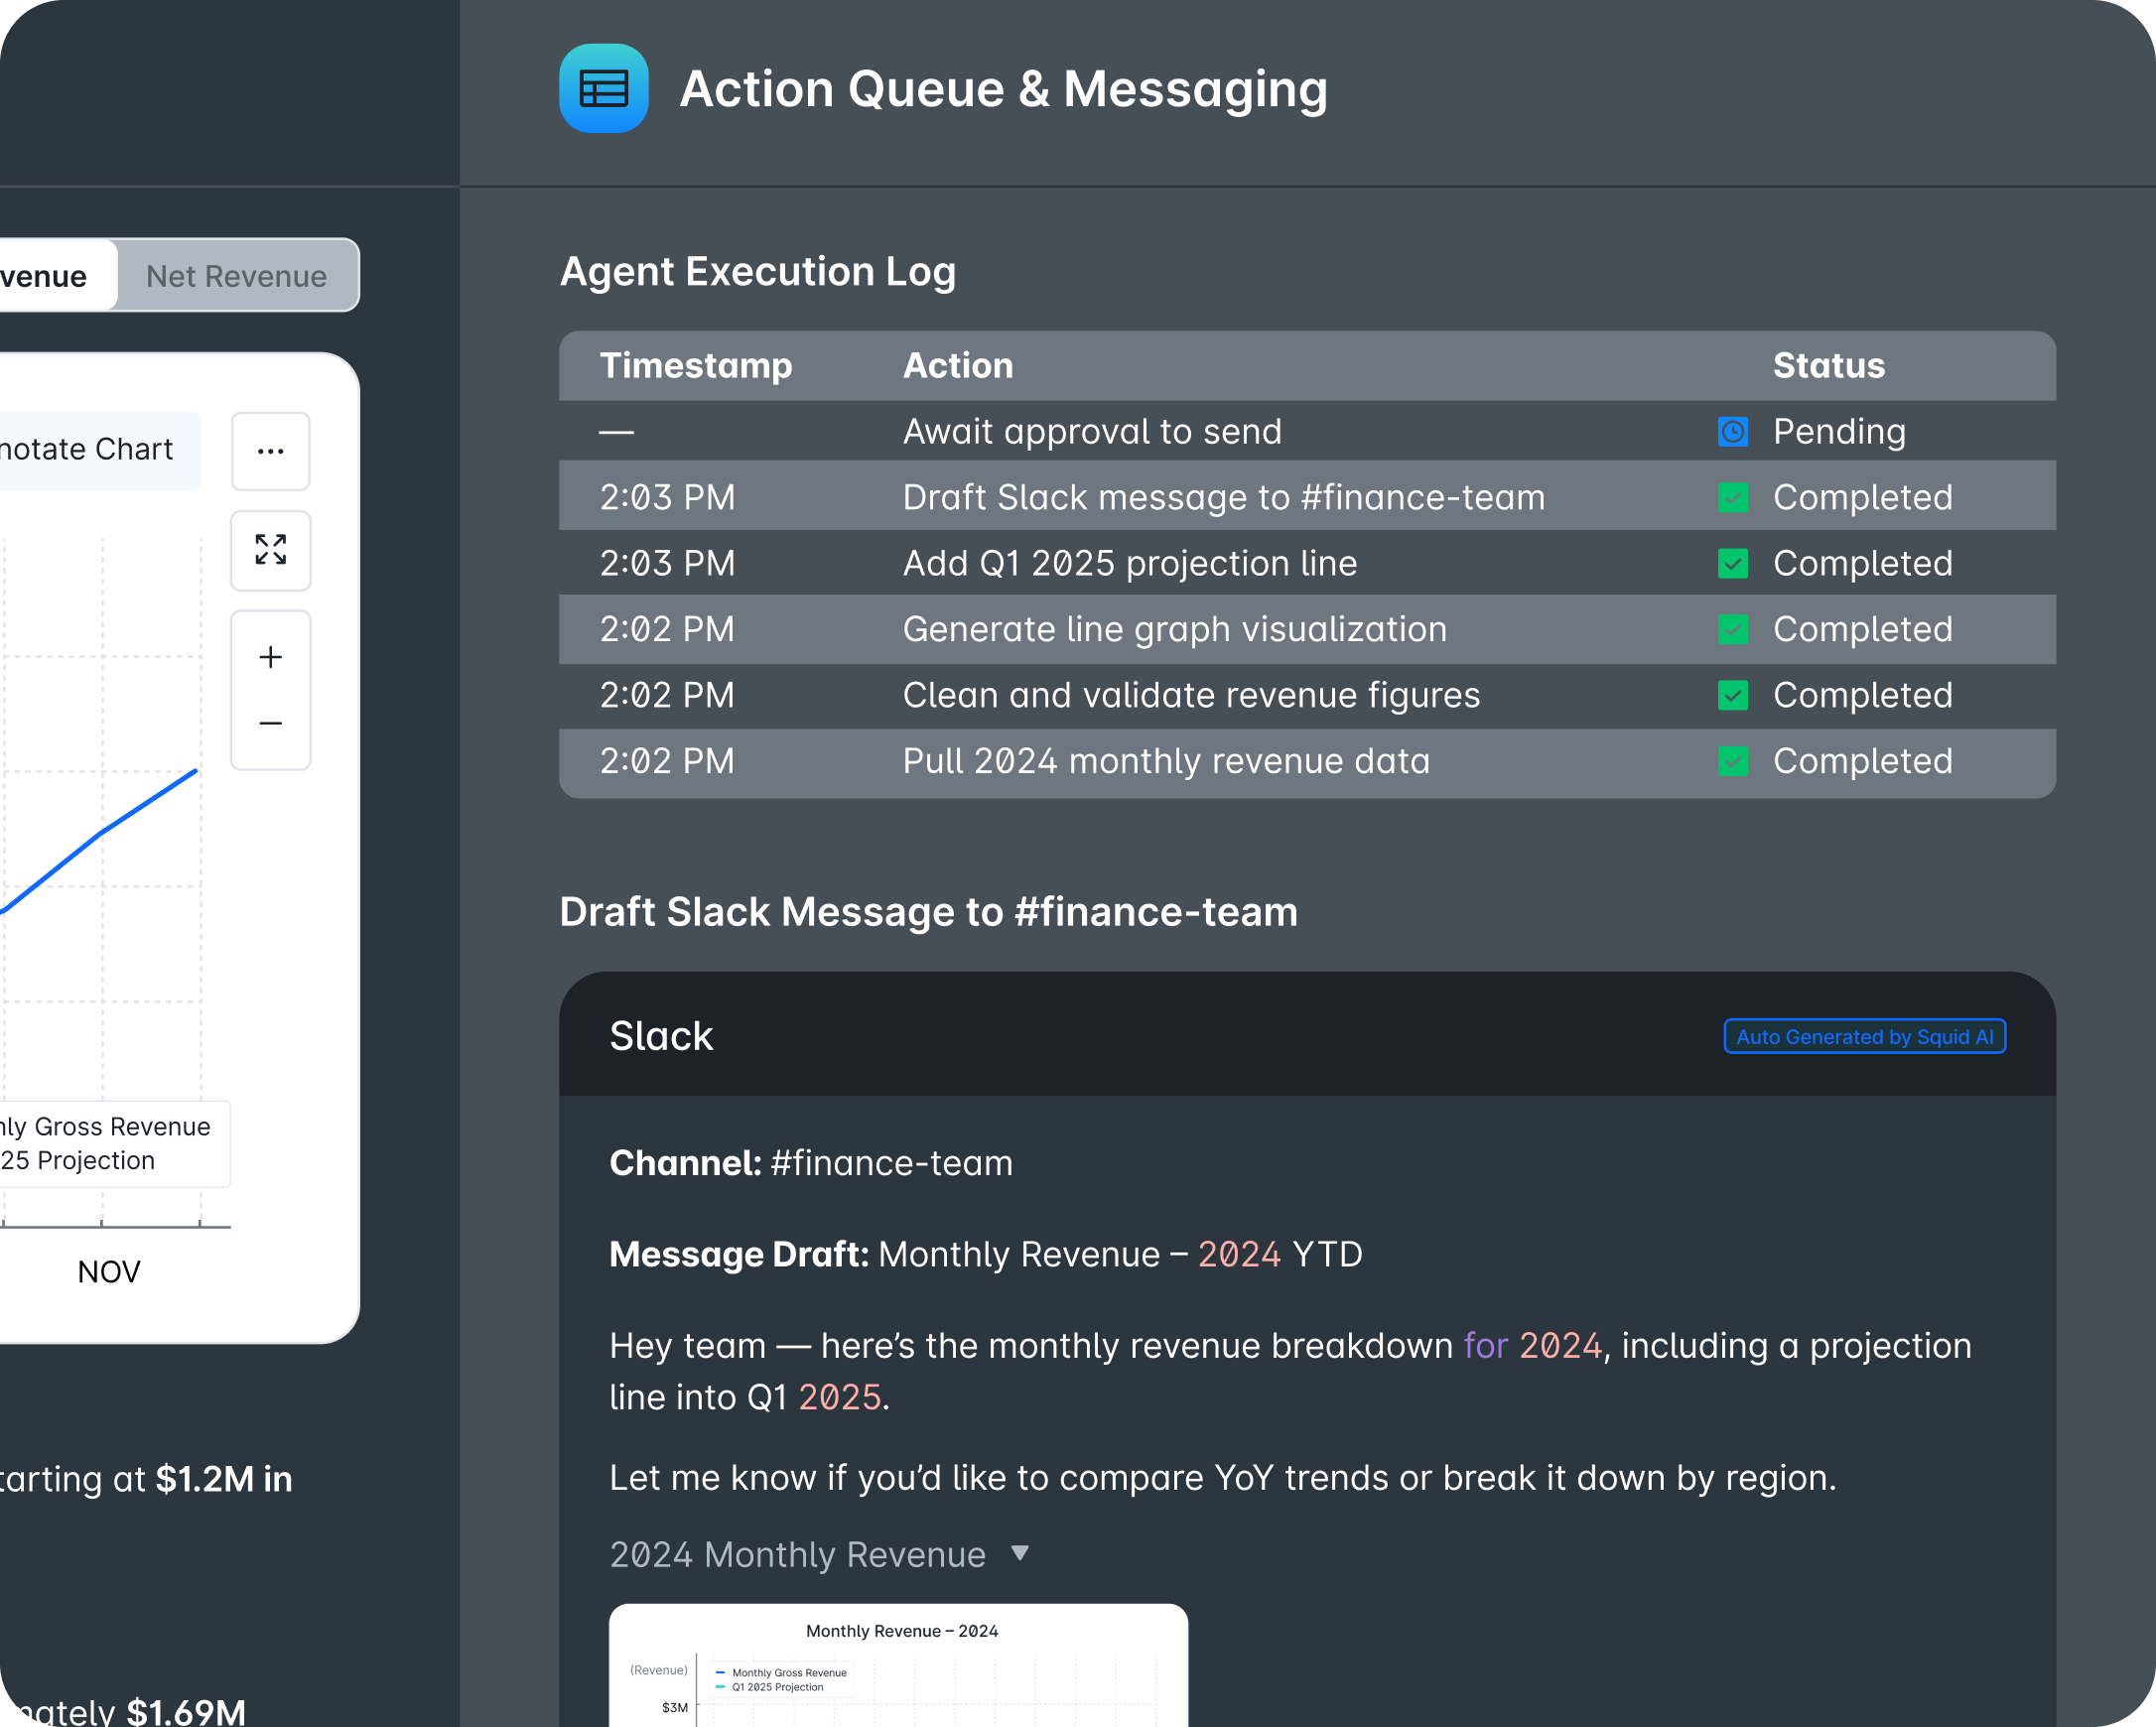The height and width of the screenshot is (1727, 2156).
Task: Open the Monthly Revenue 2024 chart thumbnail
Action: tap(897, 1665)
